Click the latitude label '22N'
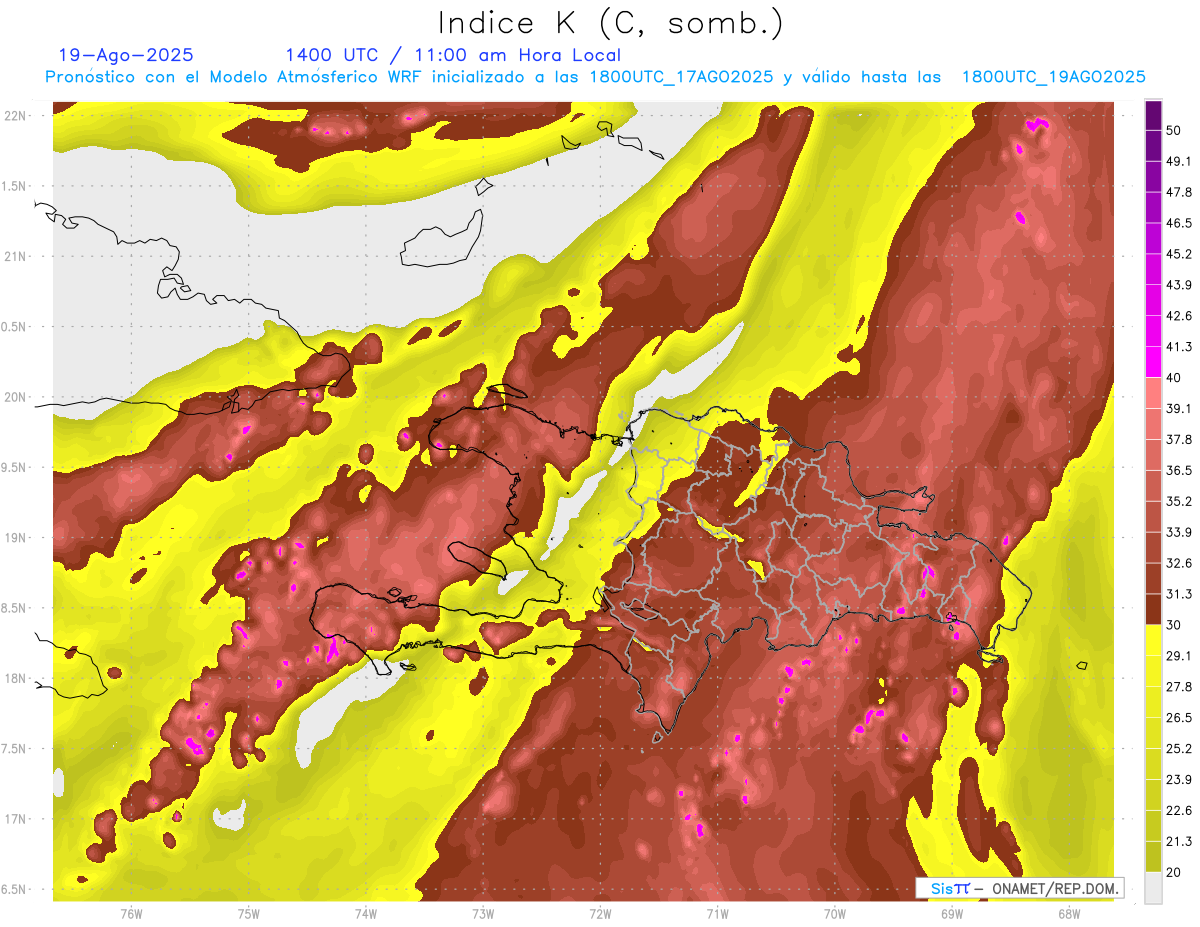Image resolution: width=1200 pixels, height=927 pixels. coord(16,116)
